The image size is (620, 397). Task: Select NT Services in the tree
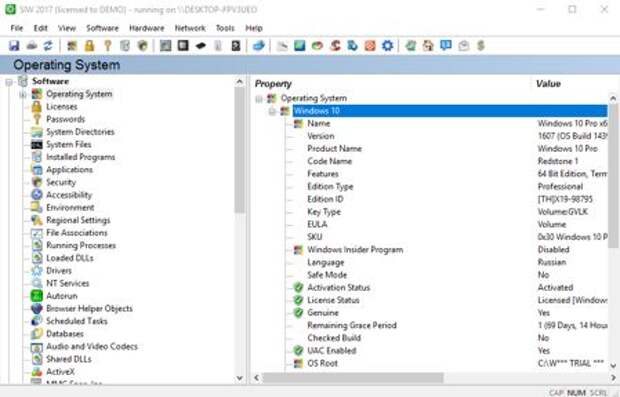[x=68, y=283]
